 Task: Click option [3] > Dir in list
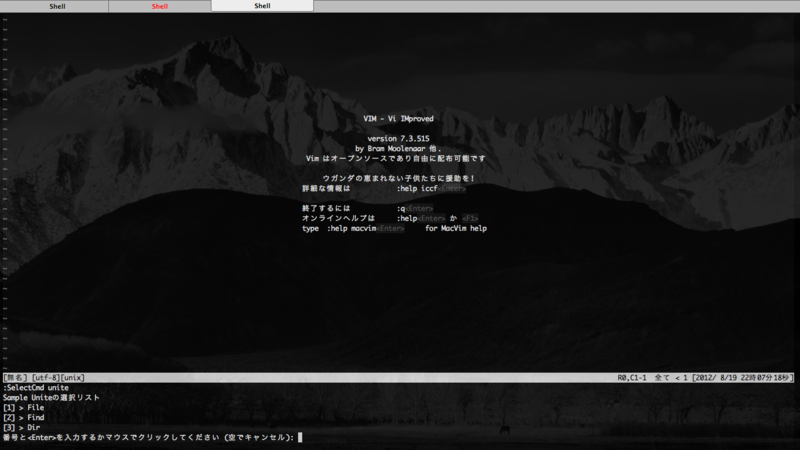point(21,428)
